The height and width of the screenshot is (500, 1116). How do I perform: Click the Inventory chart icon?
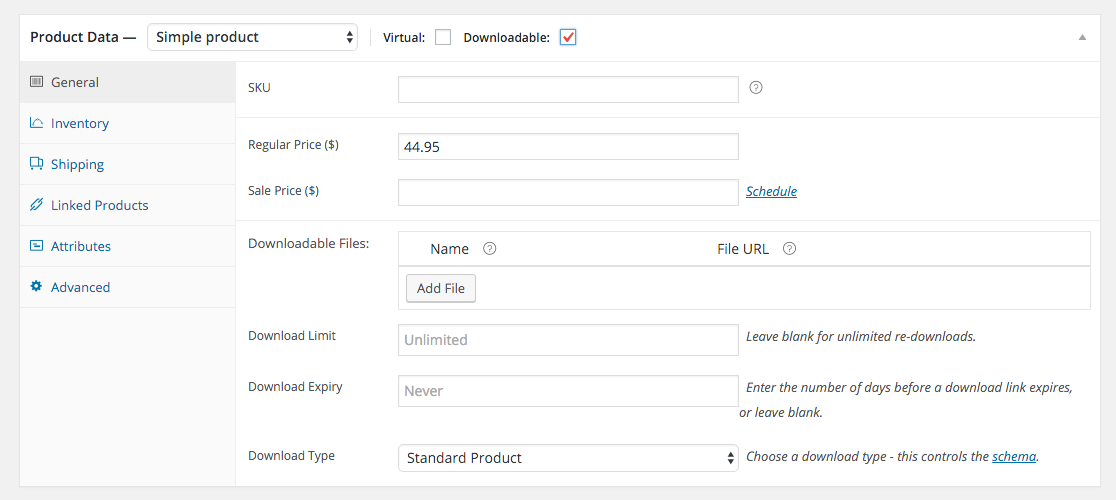click(36, 123)
